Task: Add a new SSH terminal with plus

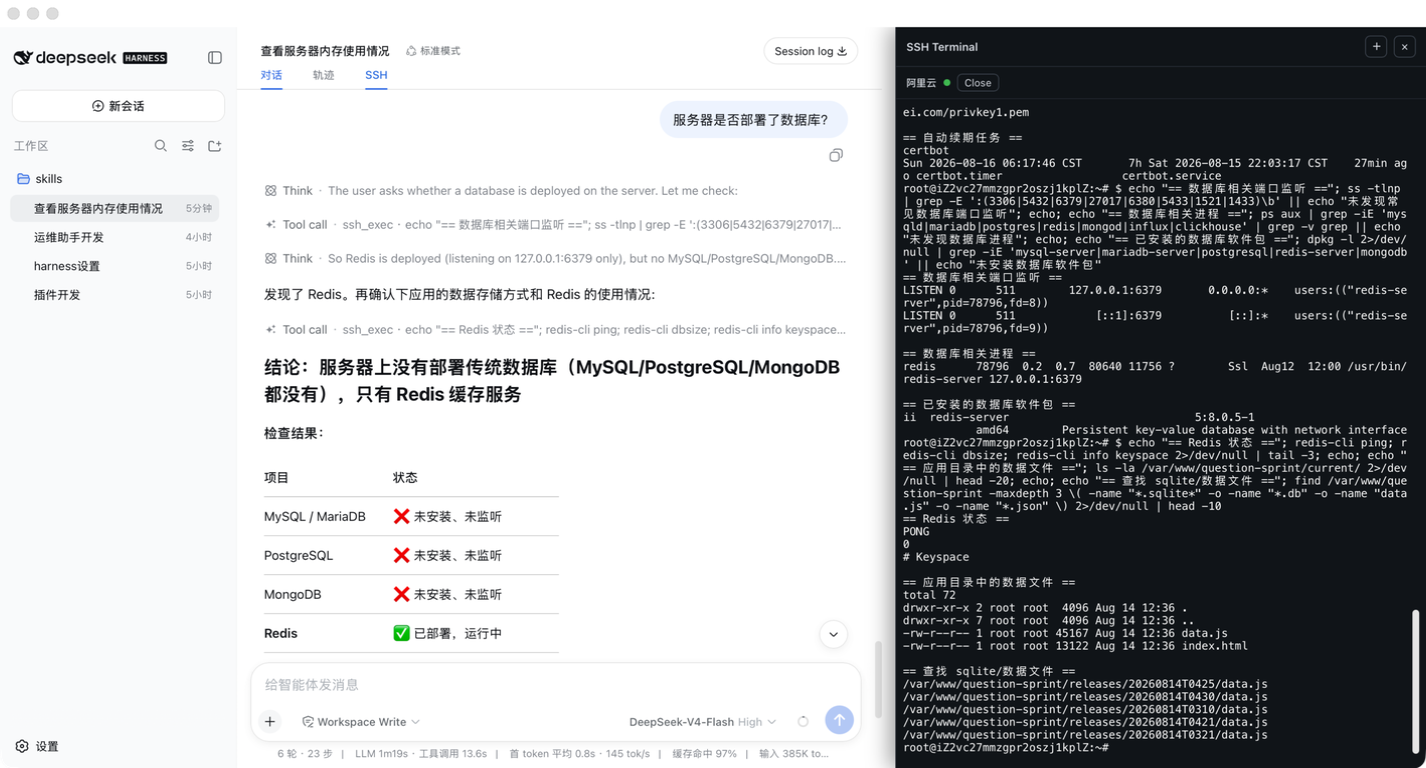Action: pos(1376,47)
